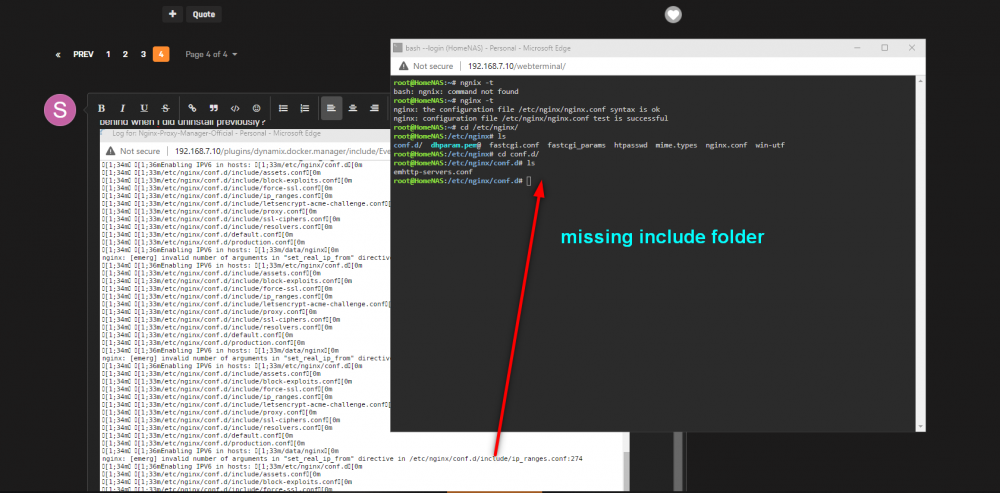The image size is (1000, 493).
Task: Click the webterminal window scrollbar
Action: tap(920, 253)
